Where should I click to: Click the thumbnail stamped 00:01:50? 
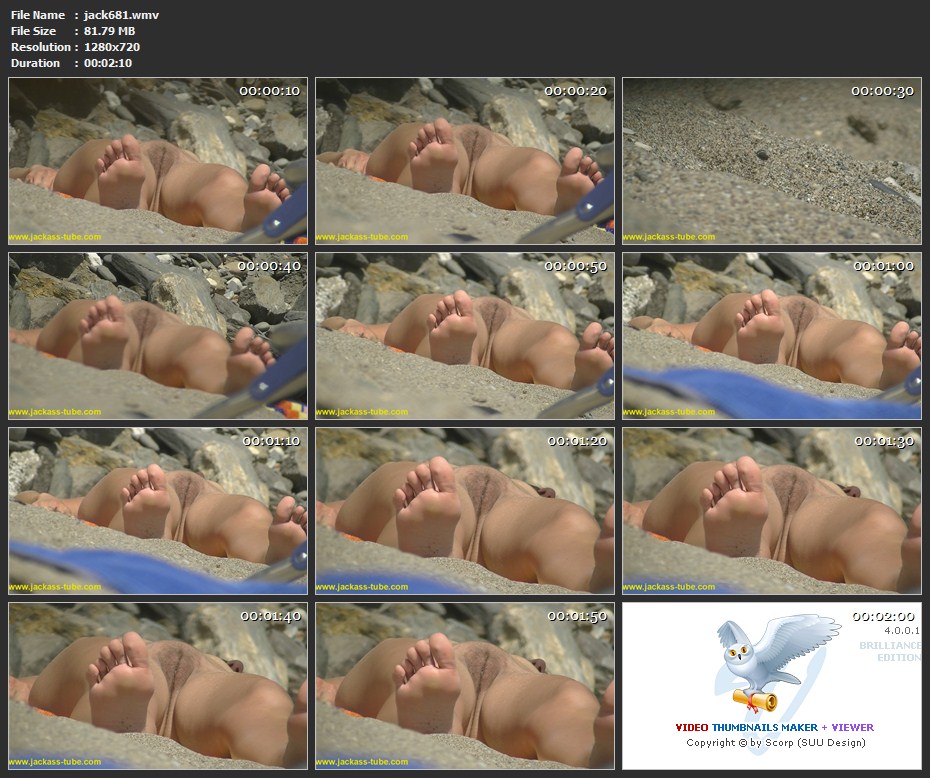pyautogui.click(x=465, y=685)
